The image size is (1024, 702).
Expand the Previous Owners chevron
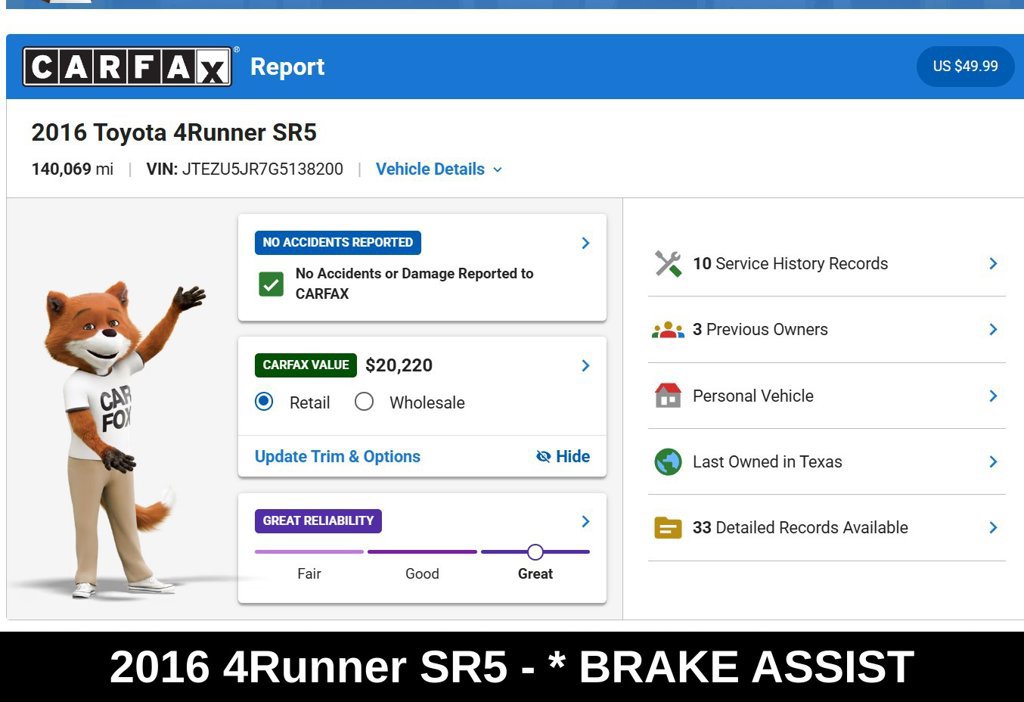(993, 330)
